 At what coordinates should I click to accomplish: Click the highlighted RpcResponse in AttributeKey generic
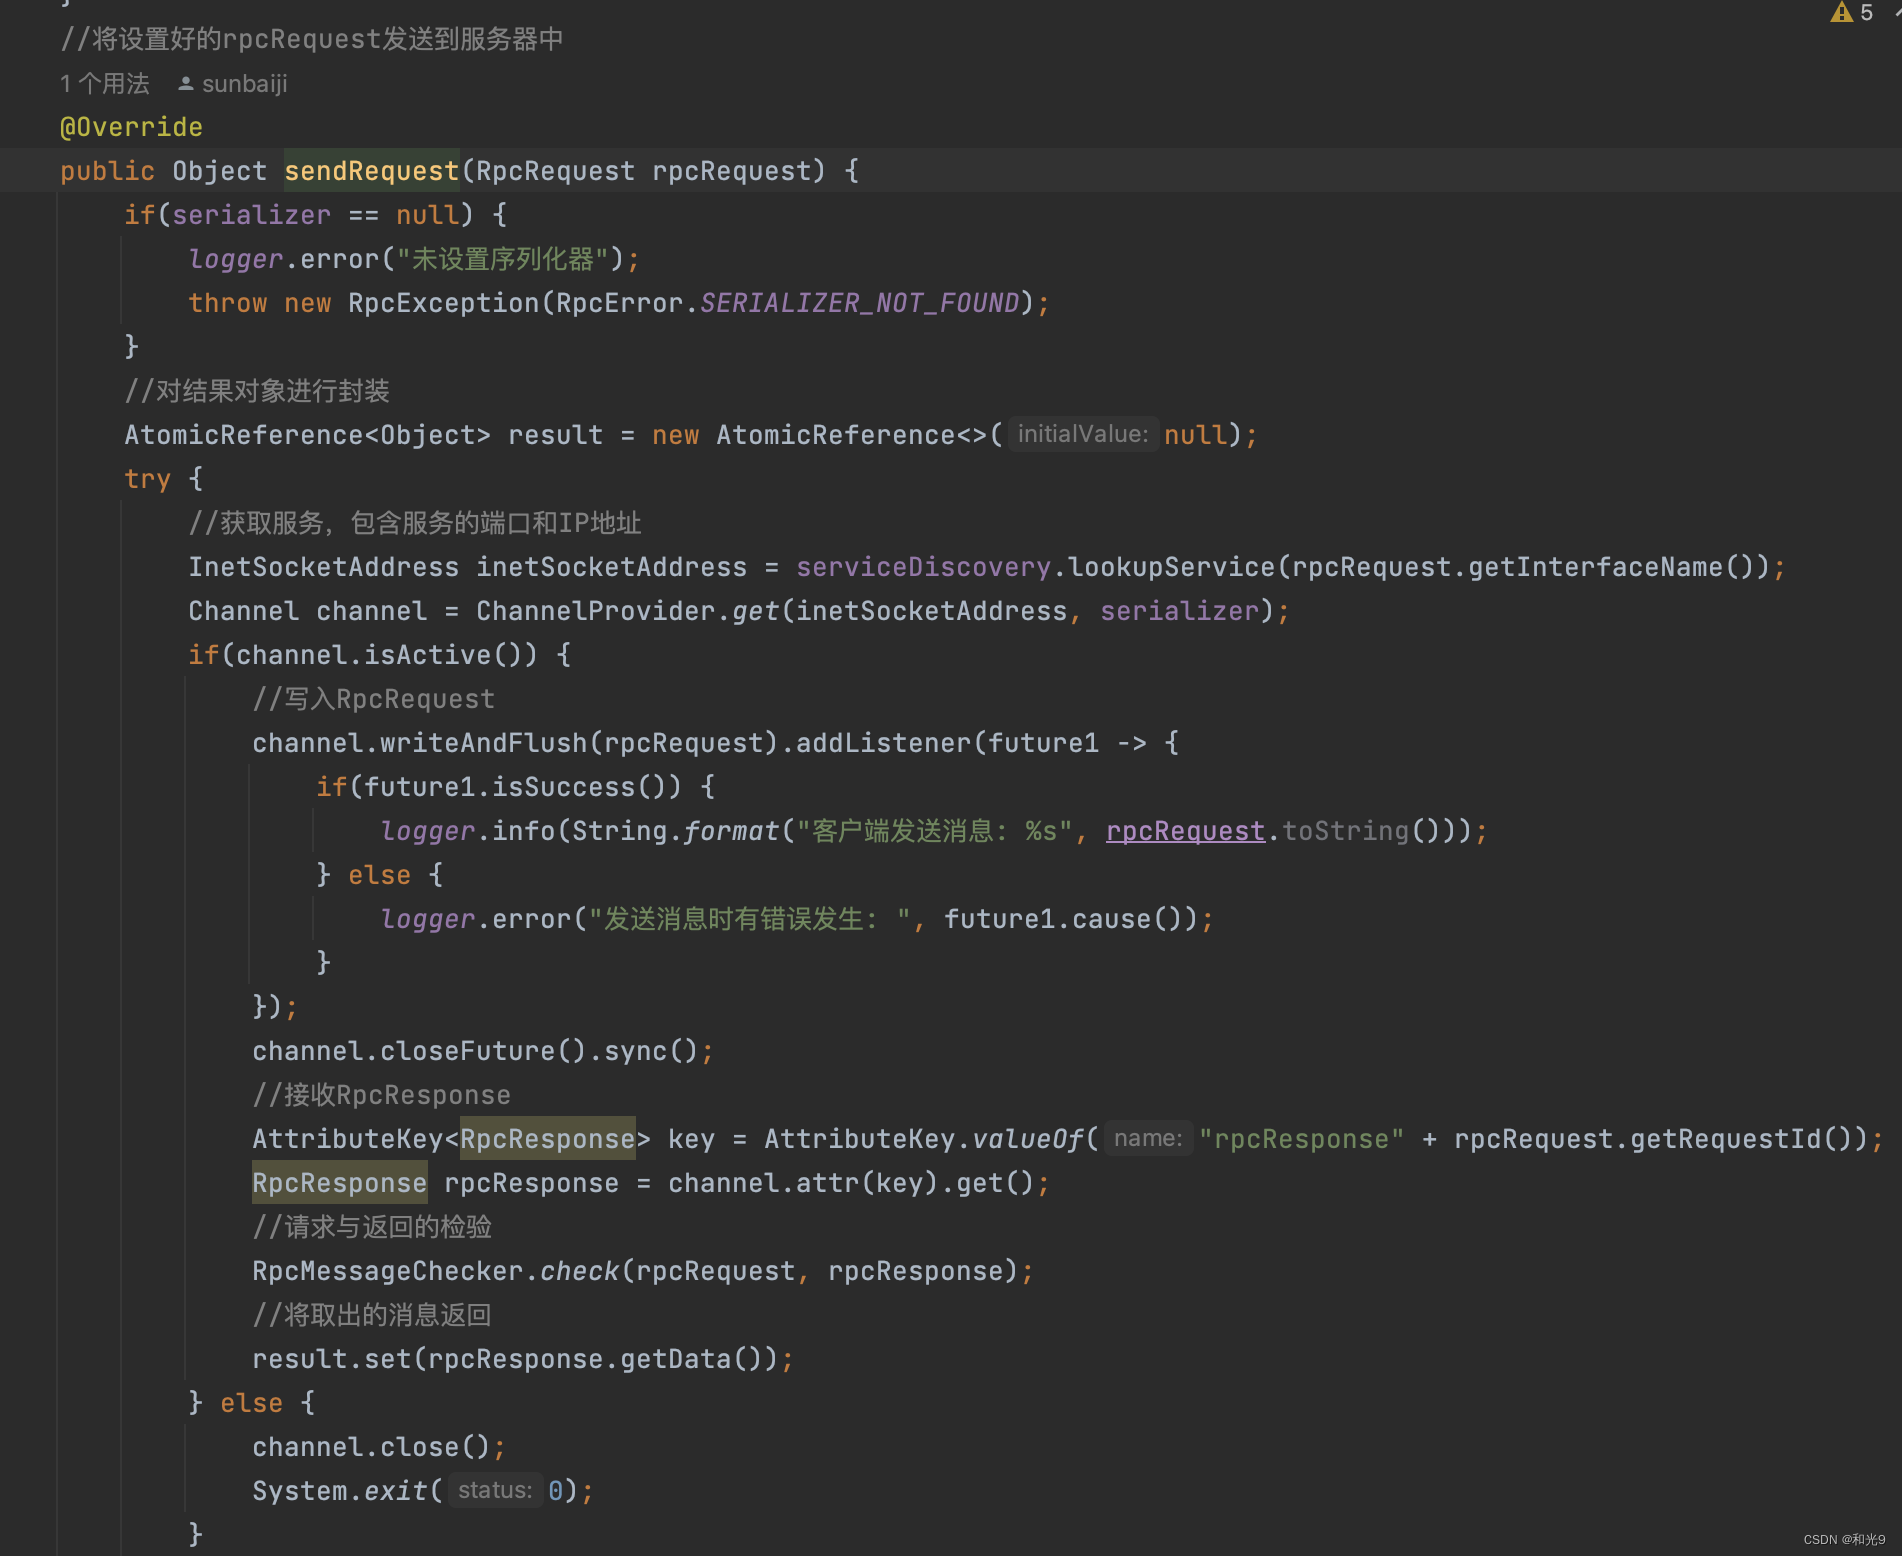coord(547,1139)
